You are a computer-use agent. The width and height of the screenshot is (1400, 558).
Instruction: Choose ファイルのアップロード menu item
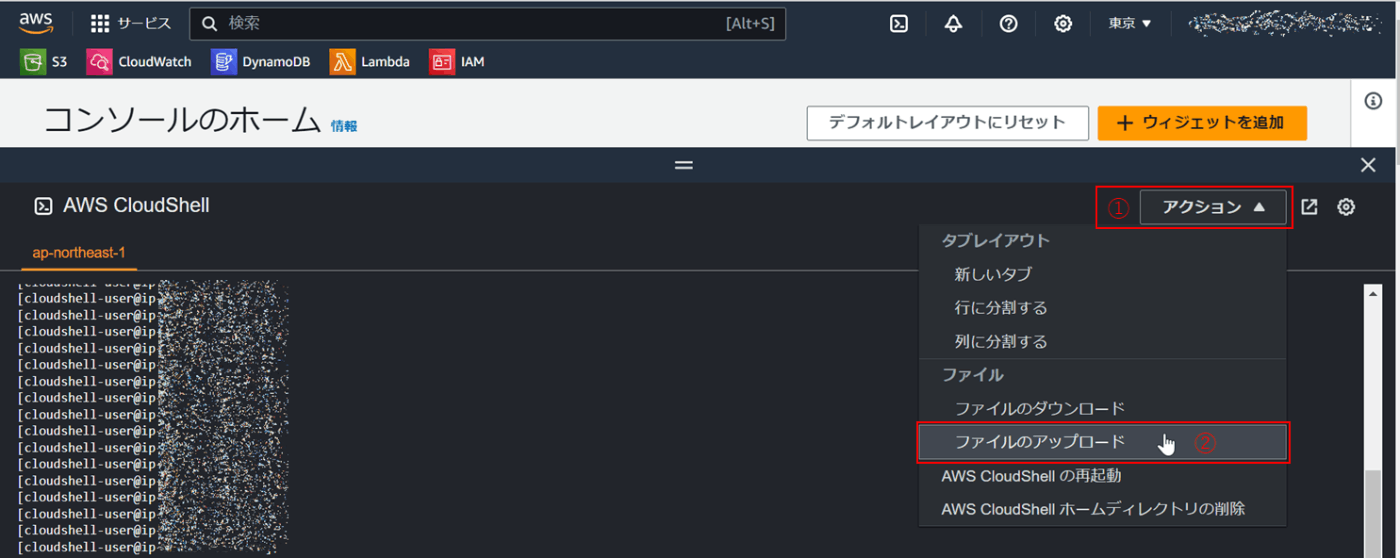tap(1102, 442)
